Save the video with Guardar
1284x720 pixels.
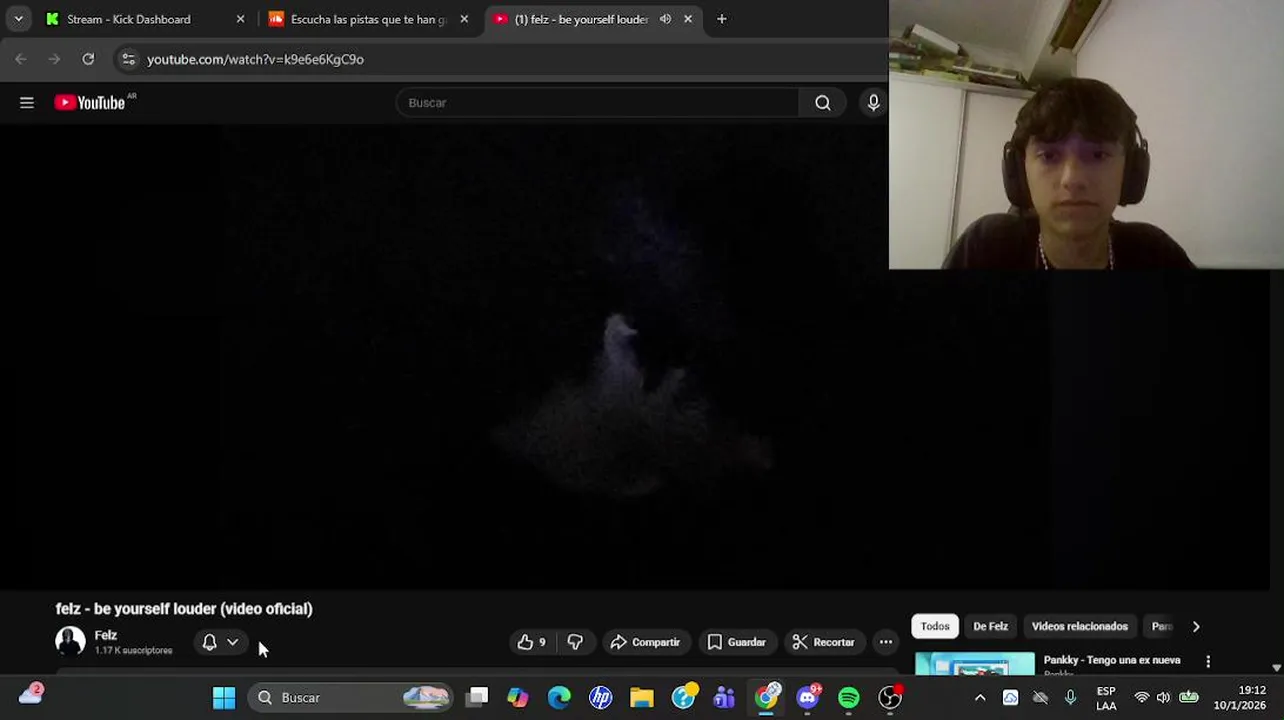click(x=737, y=642)
